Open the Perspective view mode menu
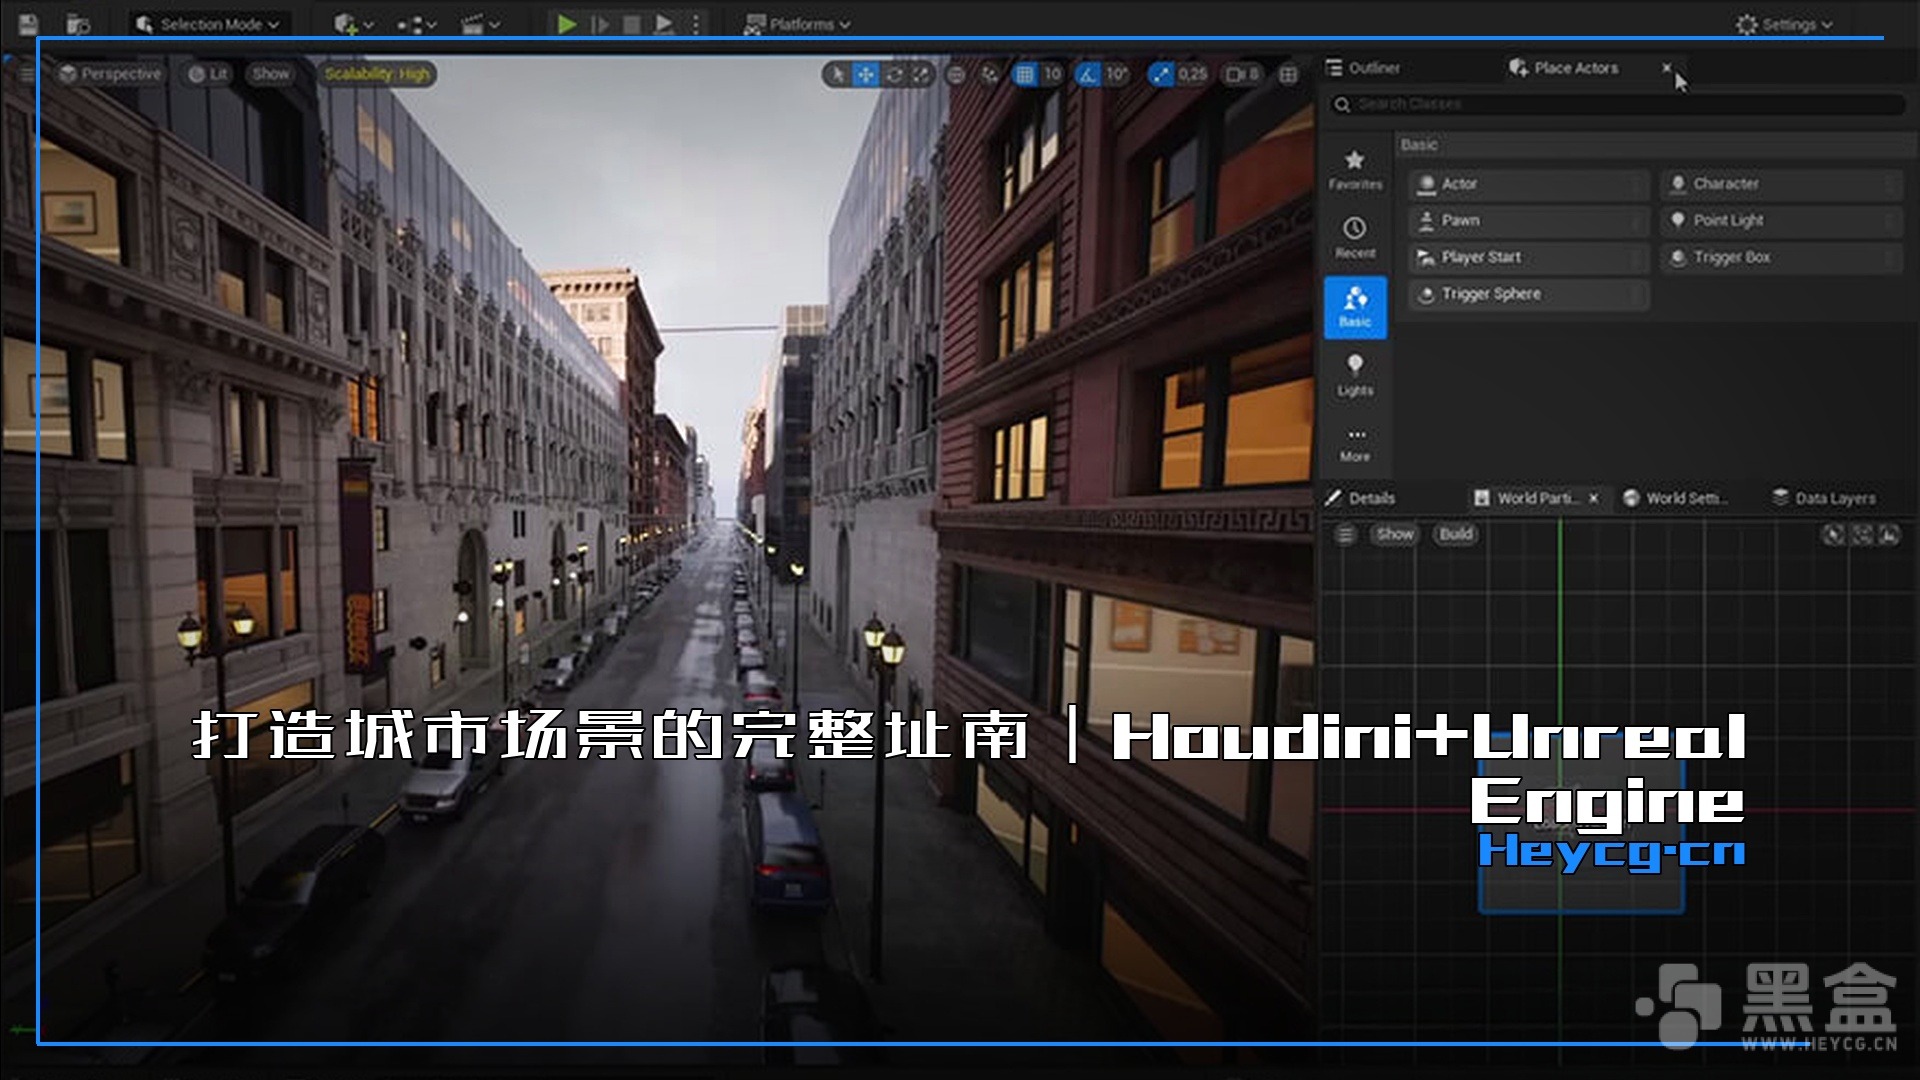This screenshot has height=1080, width=1920. coord(110,74)
